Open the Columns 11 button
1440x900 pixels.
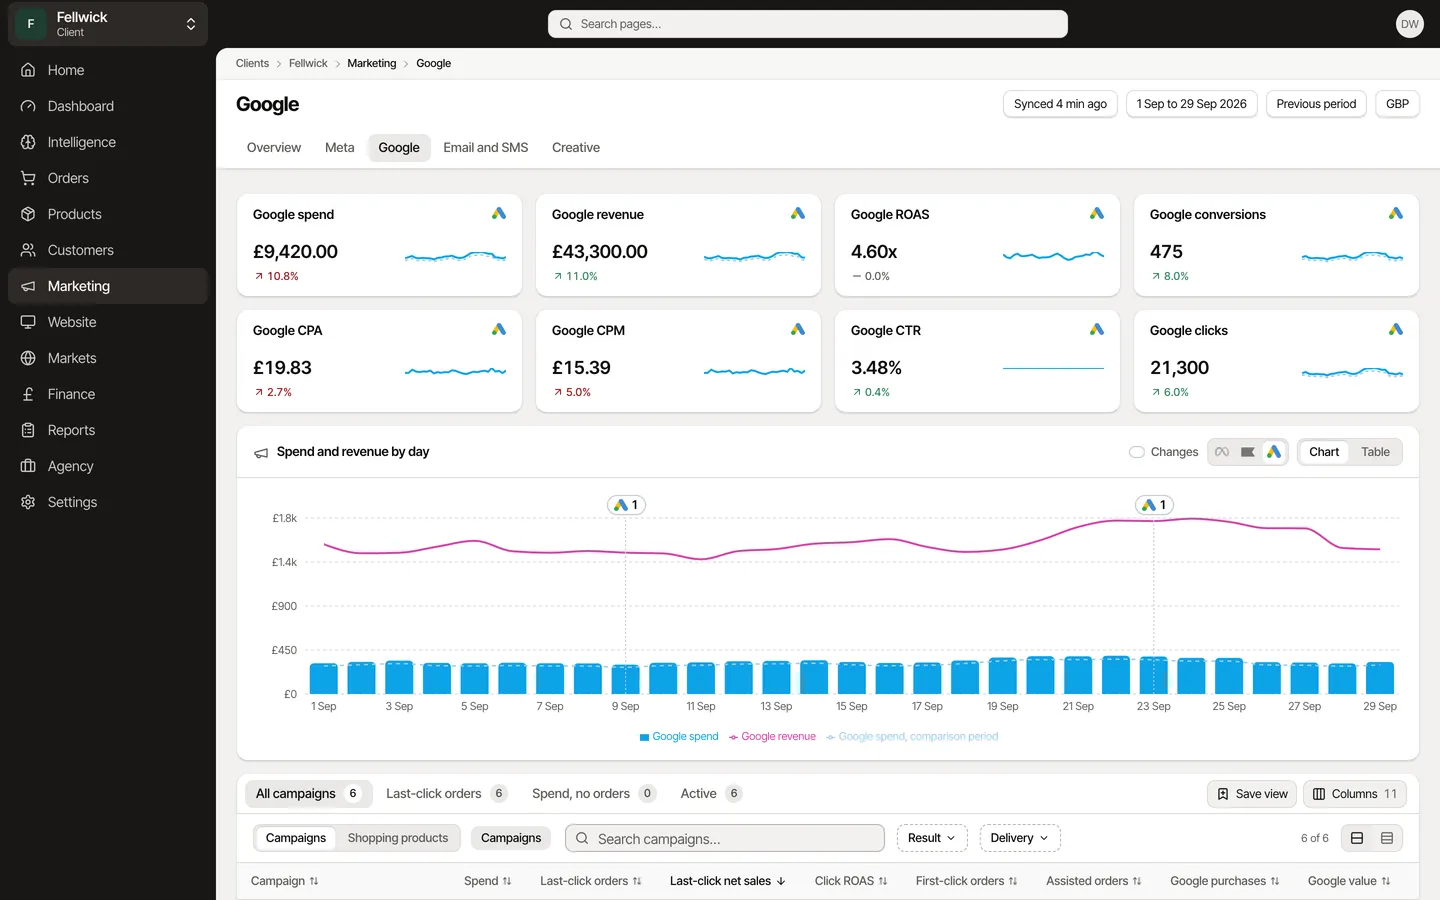click(x=1355, y=794)
